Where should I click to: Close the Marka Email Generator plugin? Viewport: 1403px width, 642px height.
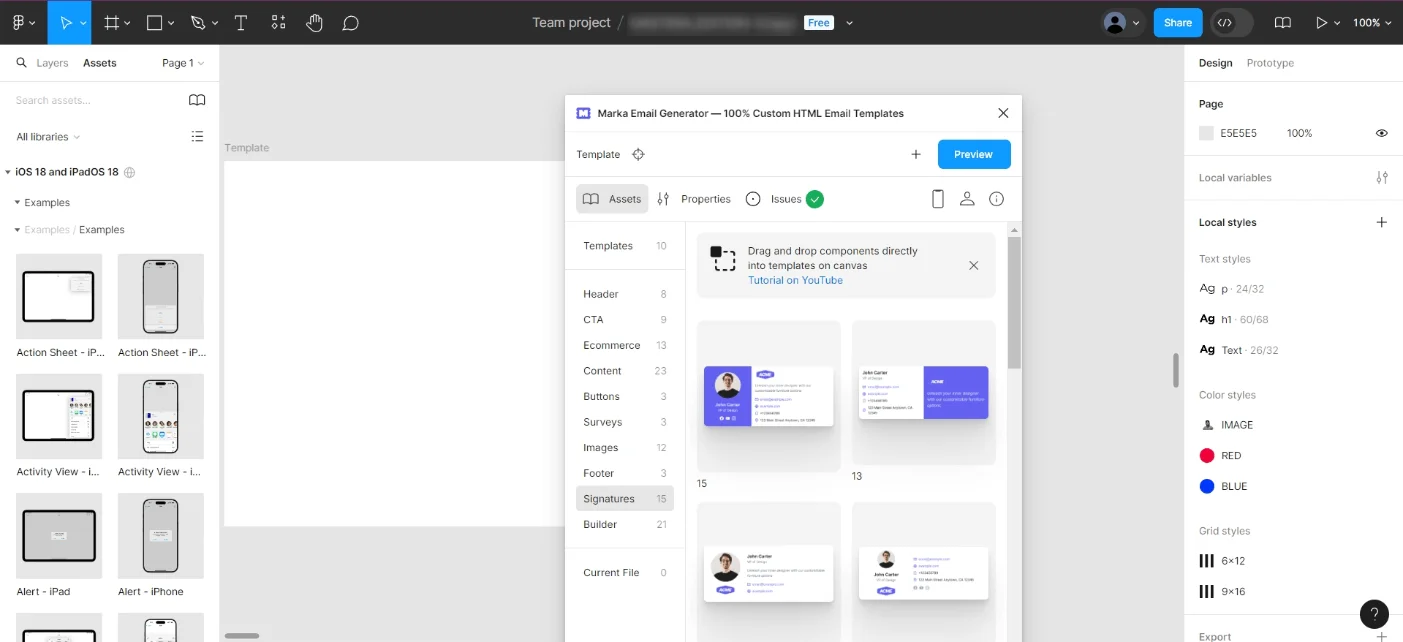(x=1003, y=113)
